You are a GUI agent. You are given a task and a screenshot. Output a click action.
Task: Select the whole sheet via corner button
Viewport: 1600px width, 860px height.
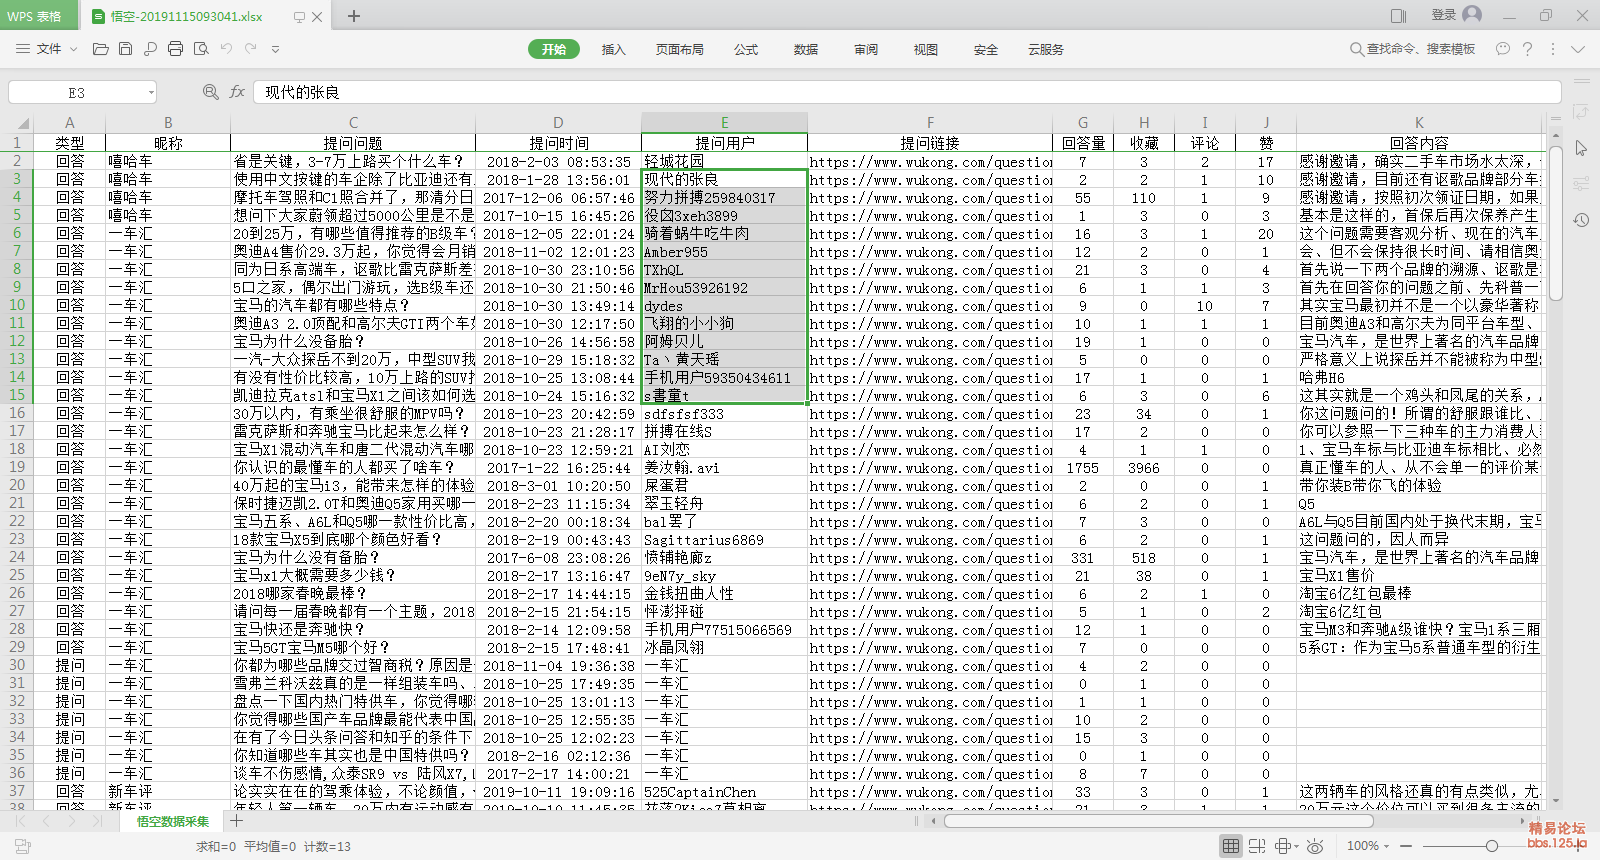[17, 122]
